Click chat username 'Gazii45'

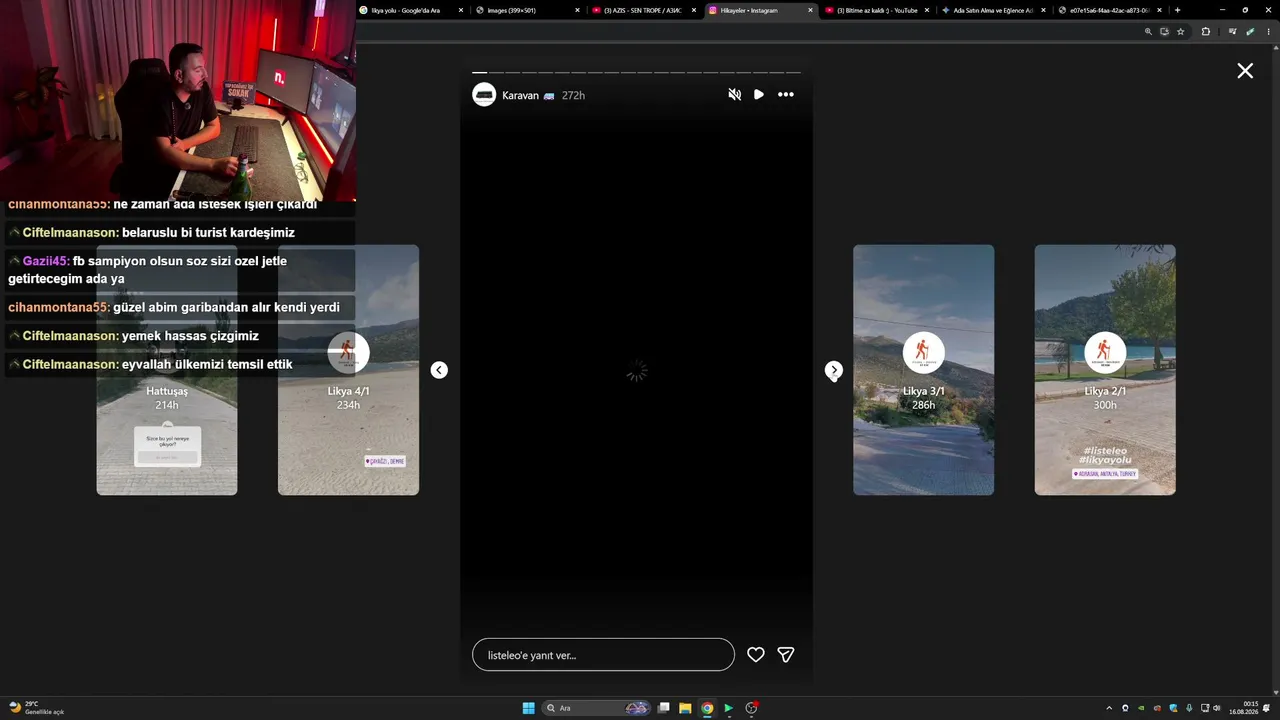46,261
